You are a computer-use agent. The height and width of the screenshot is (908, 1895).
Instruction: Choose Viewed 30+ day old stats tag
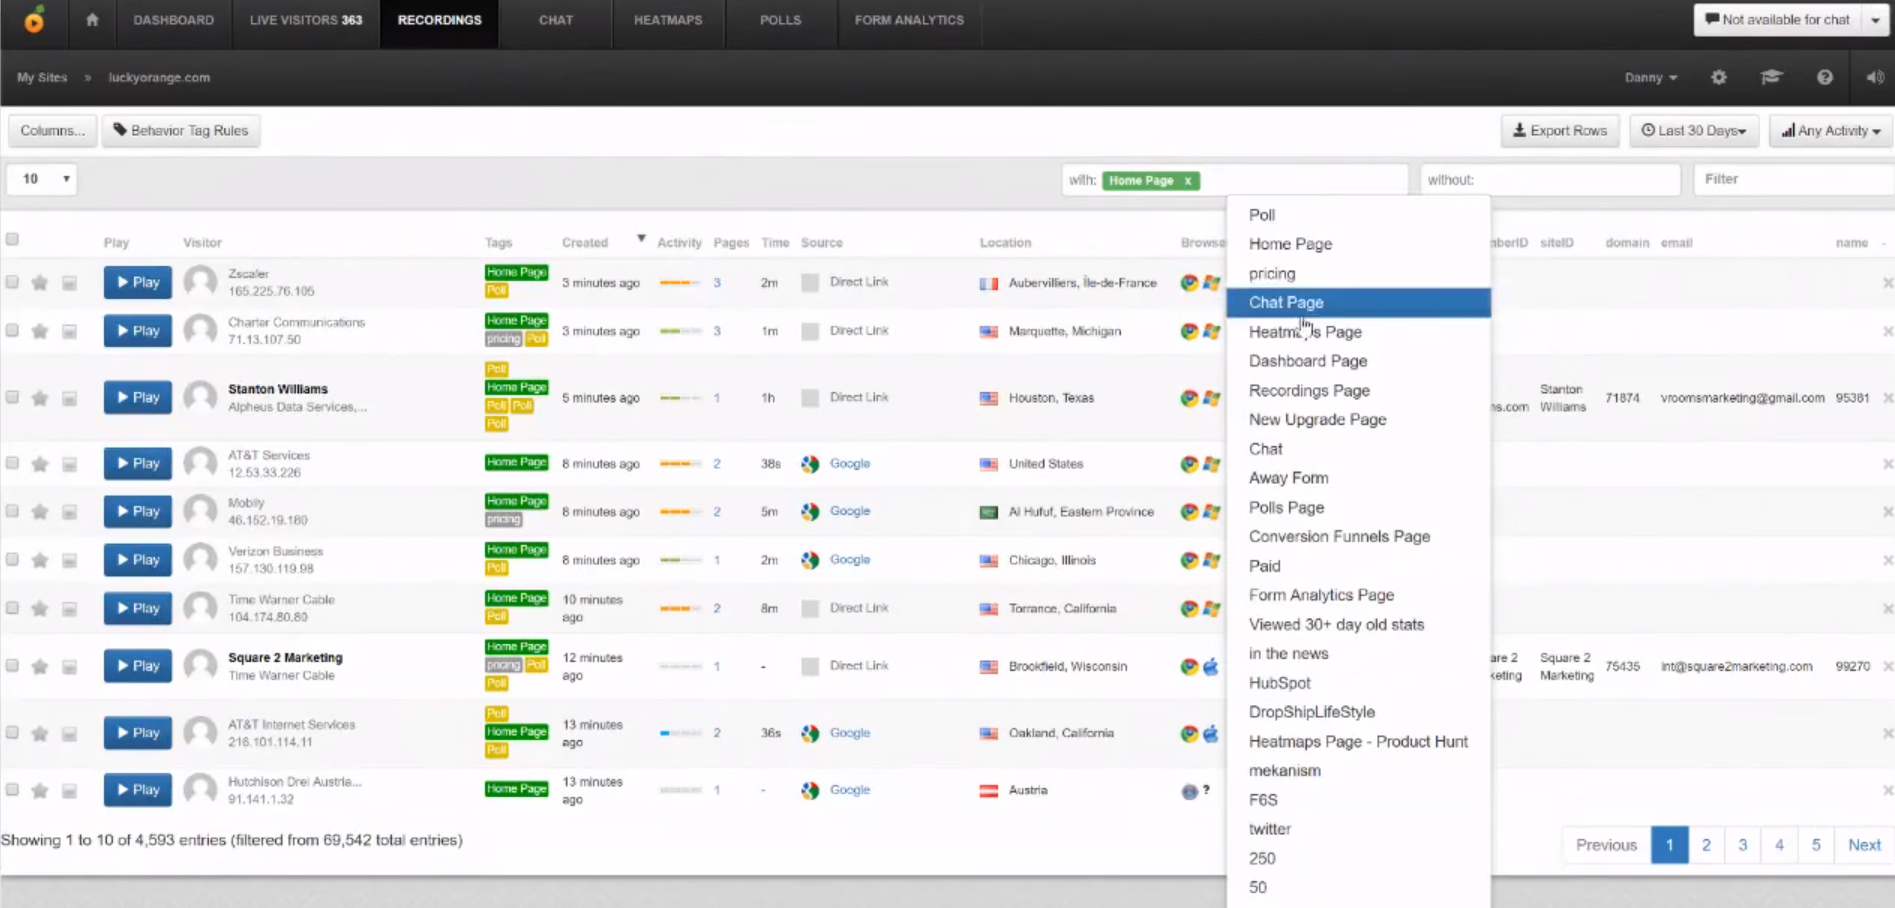tap(1358, 625)
